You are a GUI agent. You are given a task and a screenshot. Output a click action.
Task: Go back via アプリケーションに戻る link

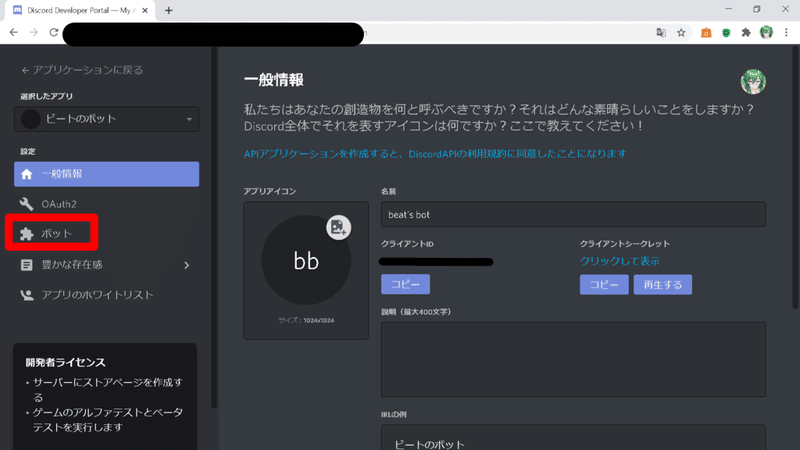click(x=82, y=70)
